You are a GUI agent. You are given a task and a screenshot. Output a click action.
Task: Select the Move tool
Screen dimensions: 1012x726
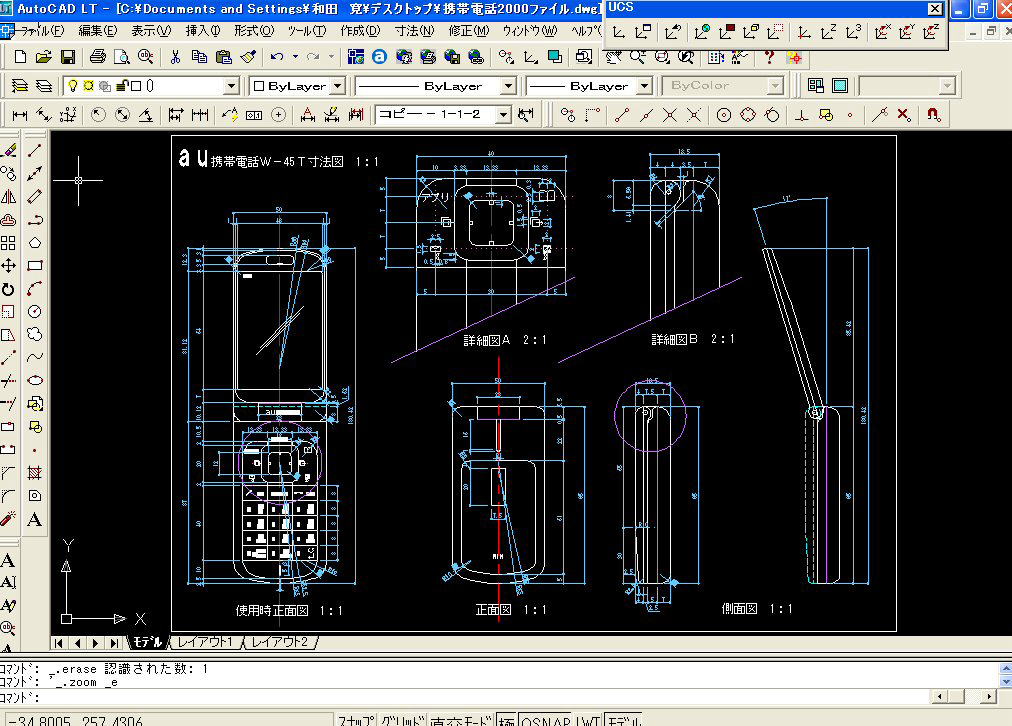coord(8,266)
